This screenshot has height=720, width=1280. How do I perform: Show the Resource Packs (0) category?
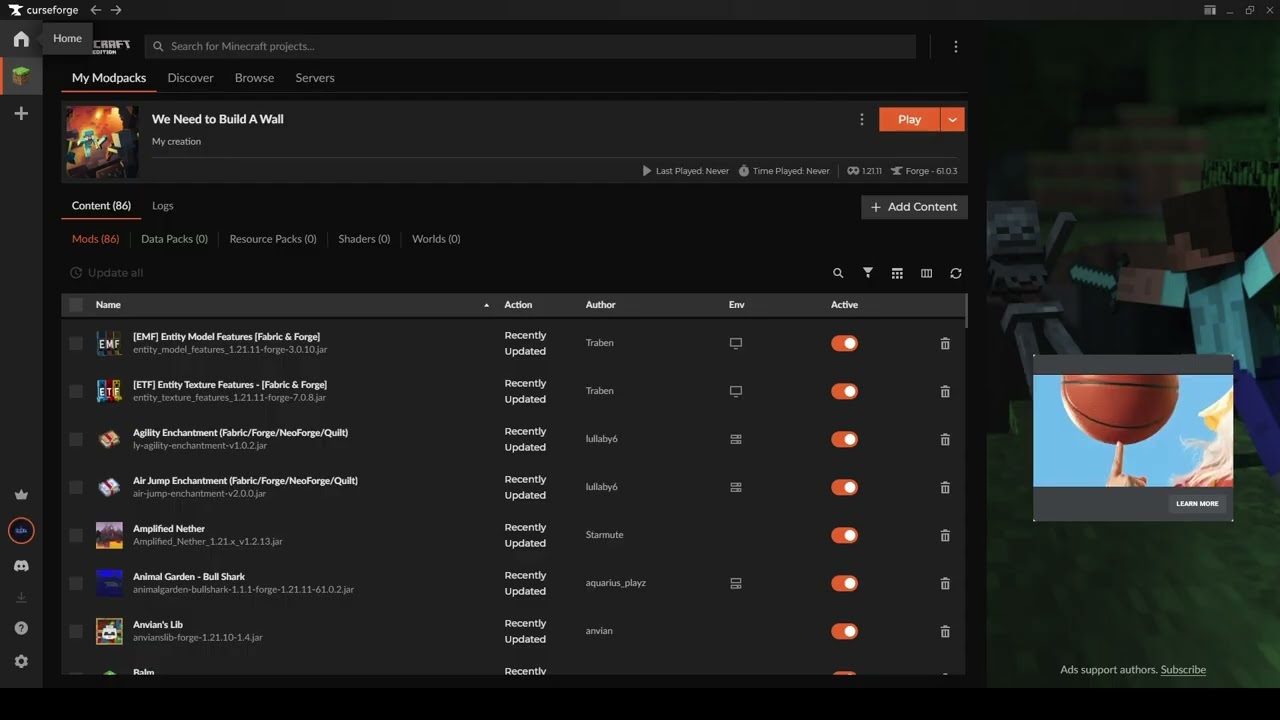(x=273, y=239)
